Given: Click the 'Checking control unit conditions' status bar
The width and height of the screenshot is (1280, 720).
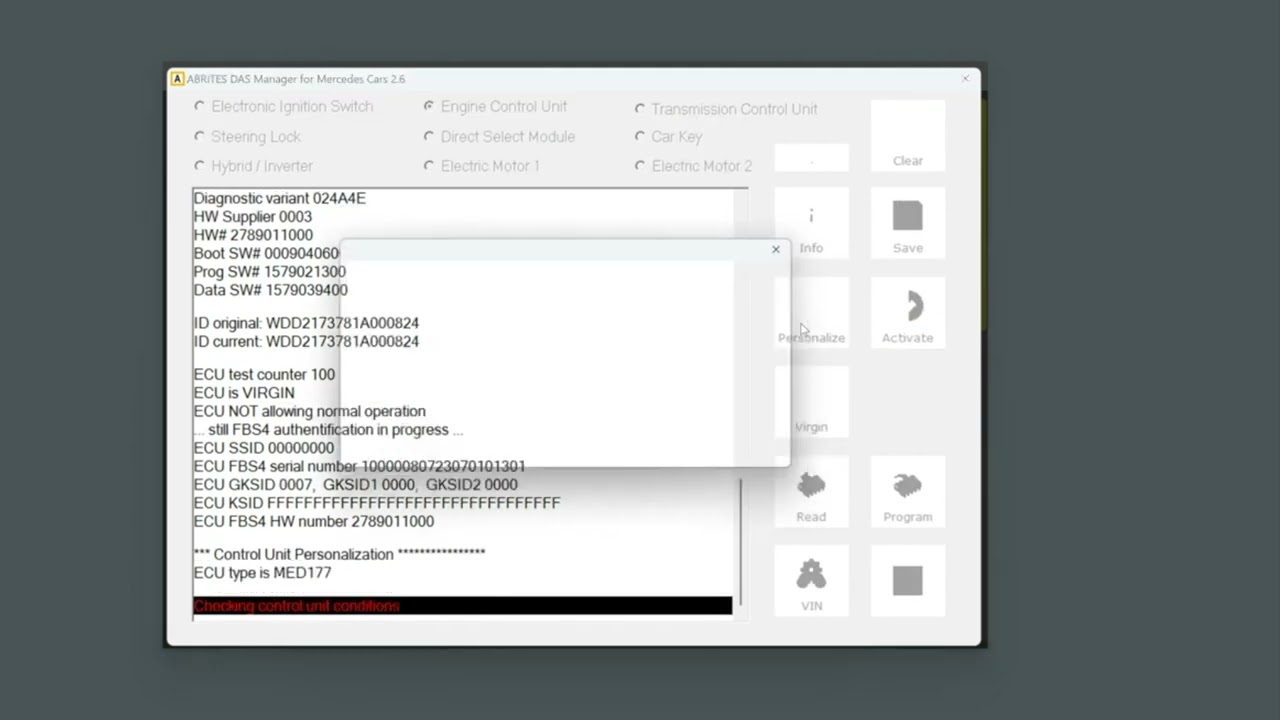Looking at the screenshot, I should pyautogui.click(x=462, y=606).
